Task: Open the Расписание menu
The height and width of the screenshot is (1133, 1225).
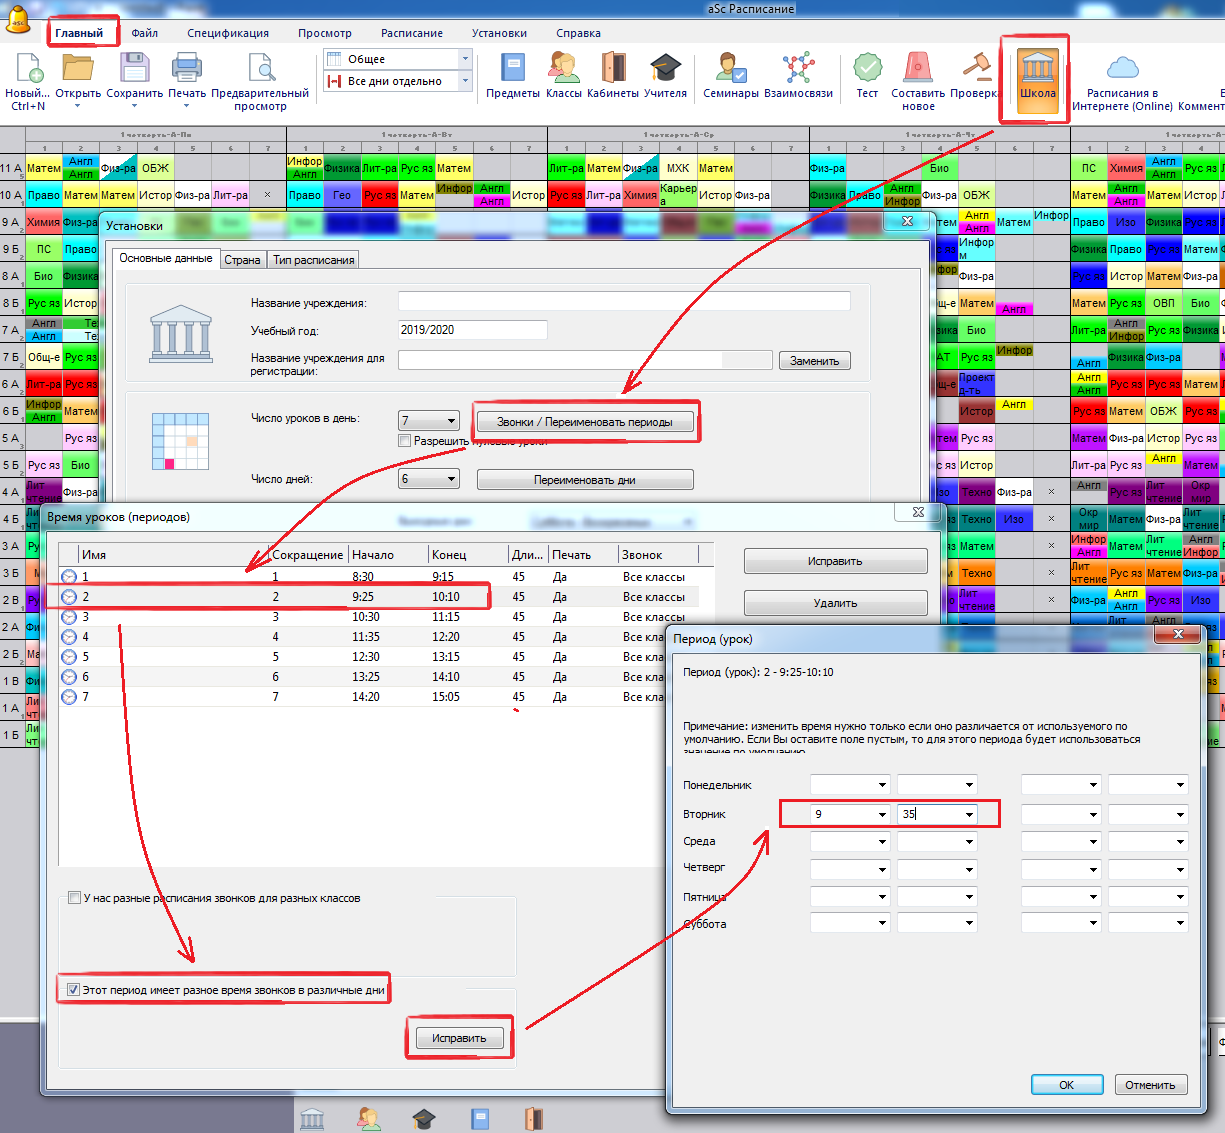Action: click(411, 33)
